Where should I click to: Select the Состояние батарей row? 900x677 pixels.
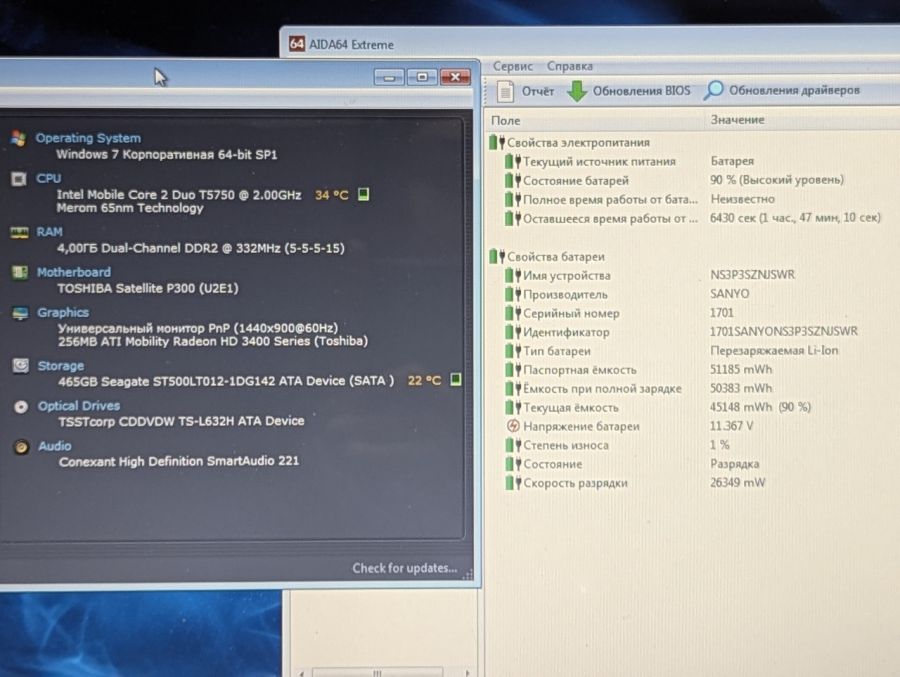[674, 180]
